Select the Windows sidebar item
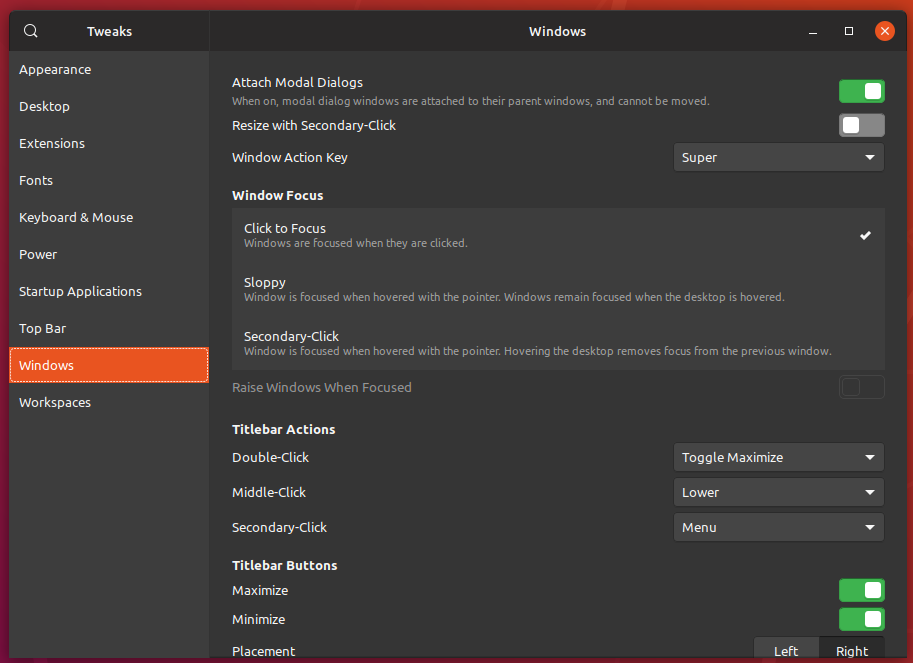913x663 pixels. pos(109,366)
